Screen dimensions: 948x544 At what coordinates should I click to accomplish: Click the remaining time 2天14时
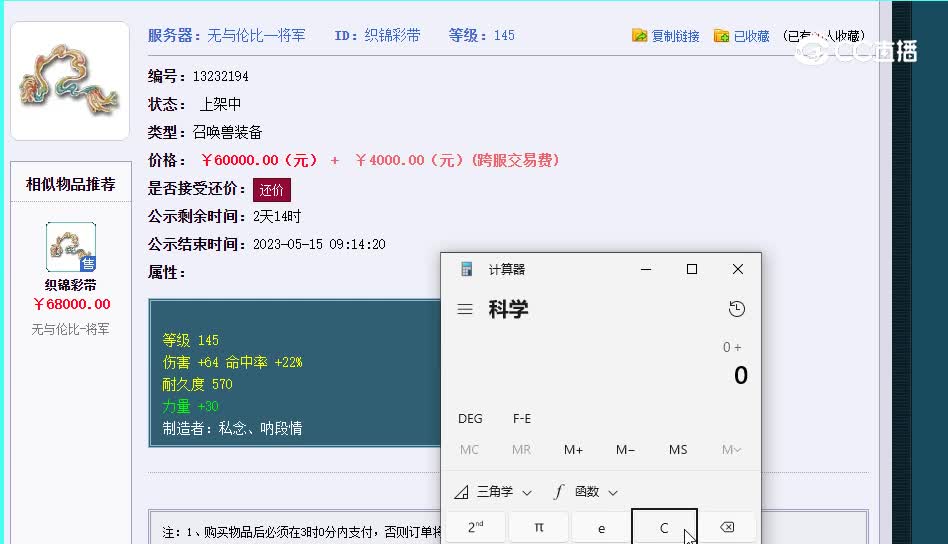pyautogui.click(x=277, y=216)
